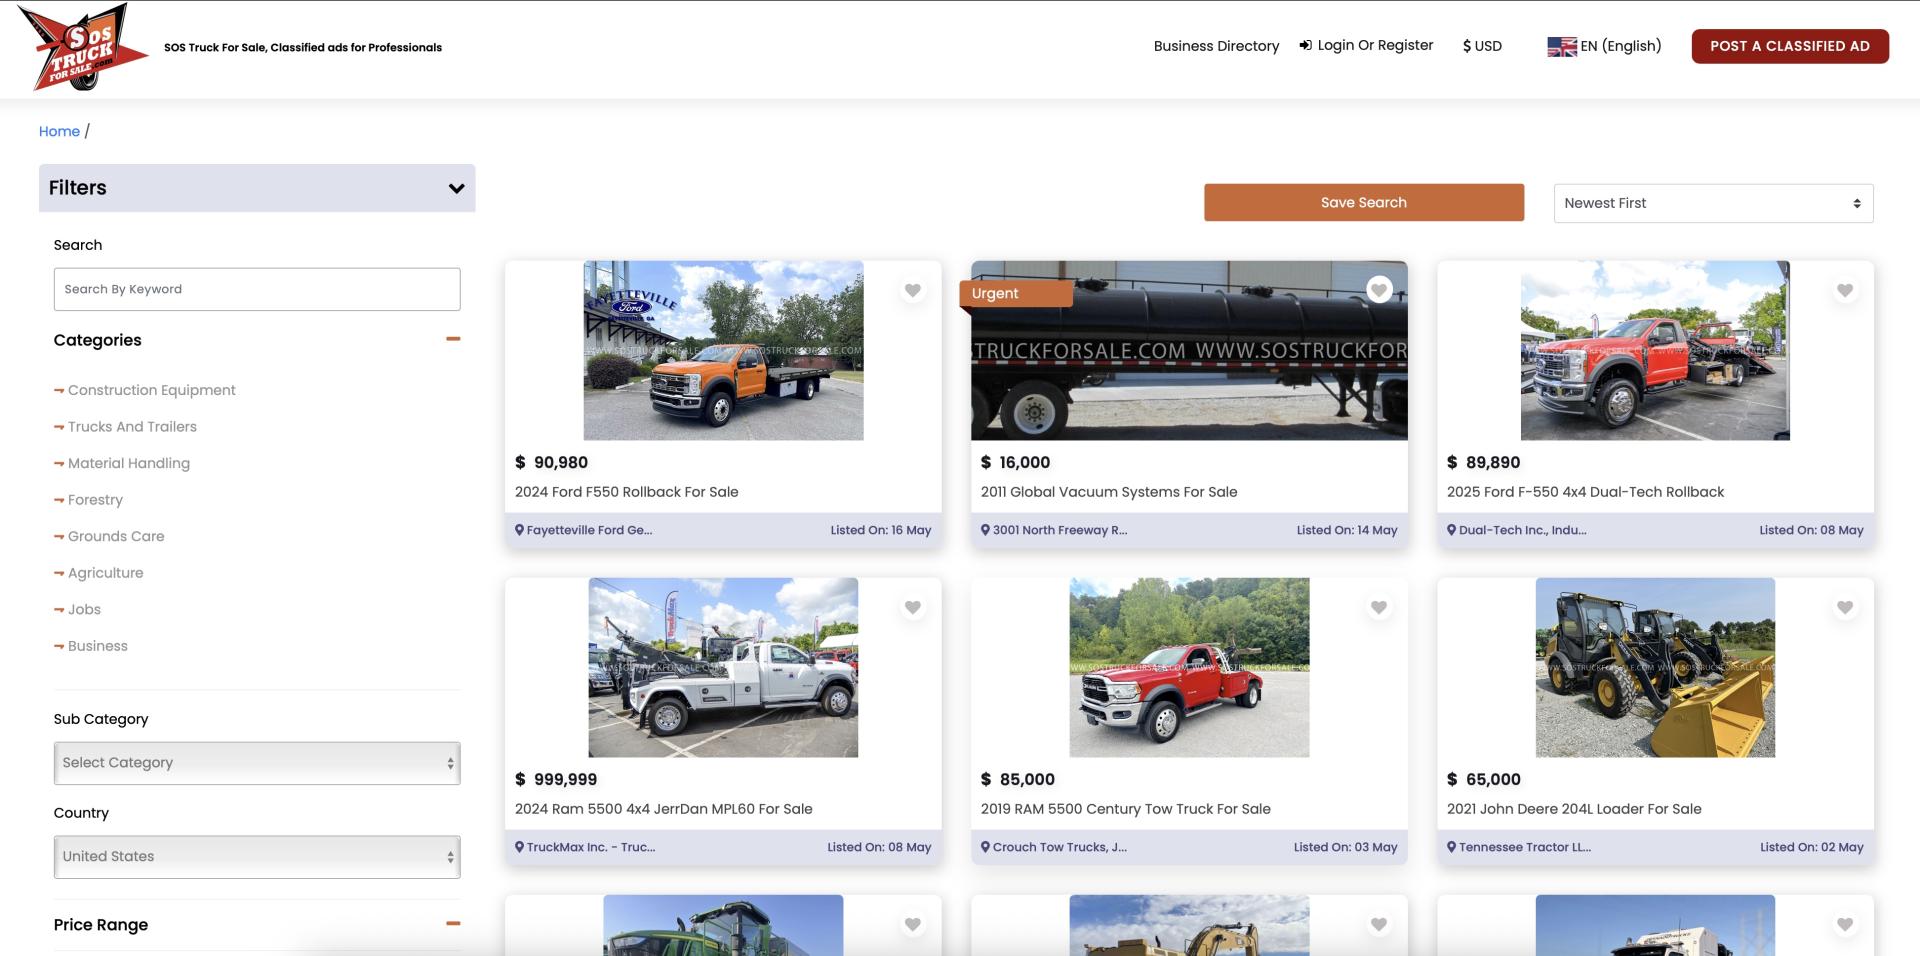Select Trucks And Trailers category
The image size is (1920, 956).
click(132, 427)
